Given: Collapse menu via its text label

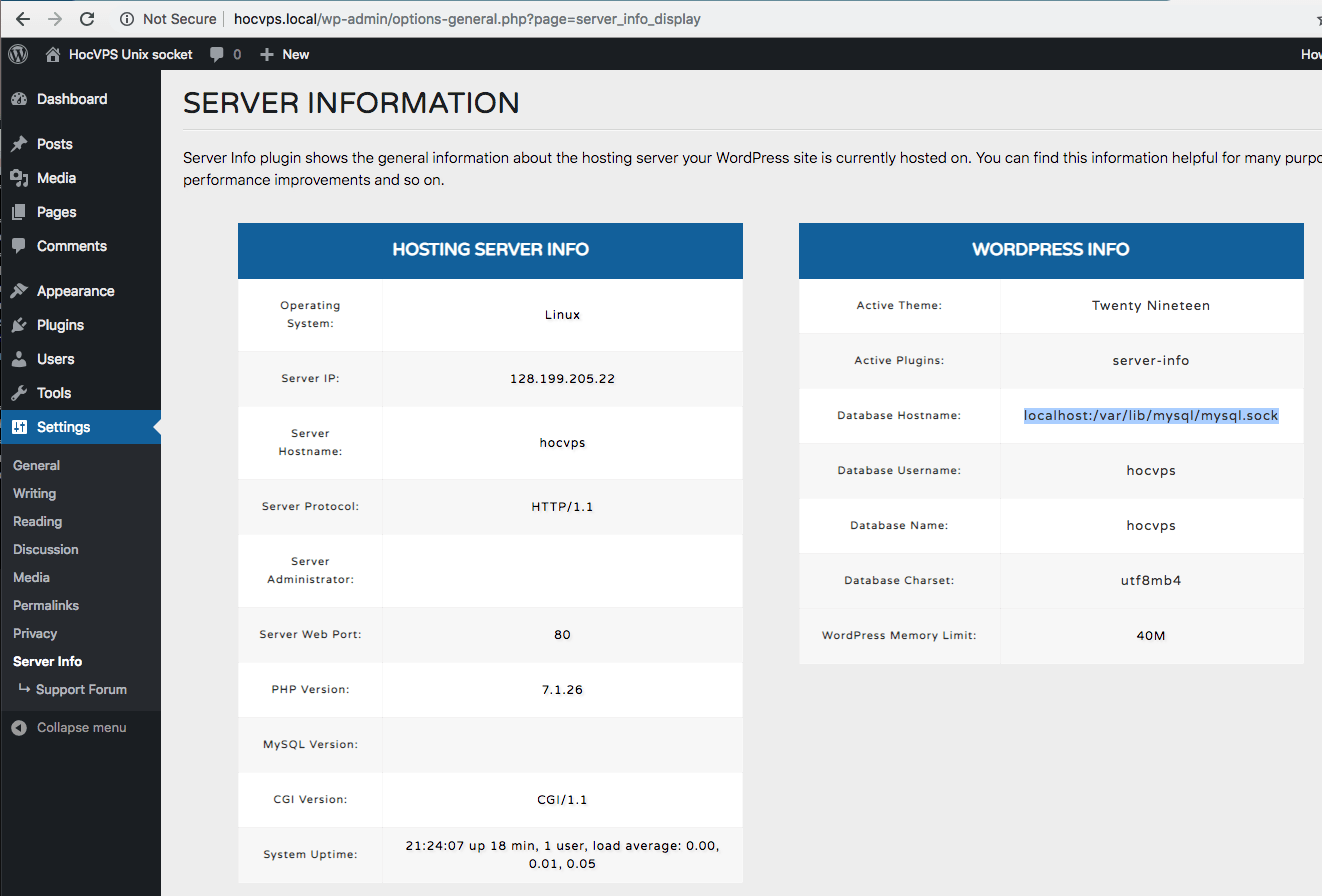Looking at the screenshot, I should 81,727.
